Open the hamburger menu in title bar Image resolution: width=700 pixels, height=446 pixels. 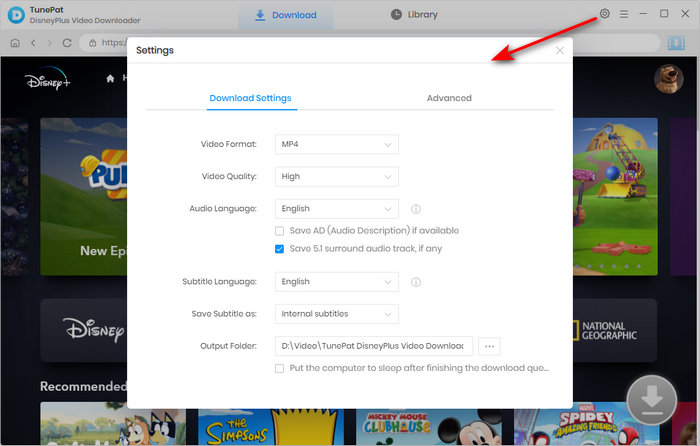(624, 14)
